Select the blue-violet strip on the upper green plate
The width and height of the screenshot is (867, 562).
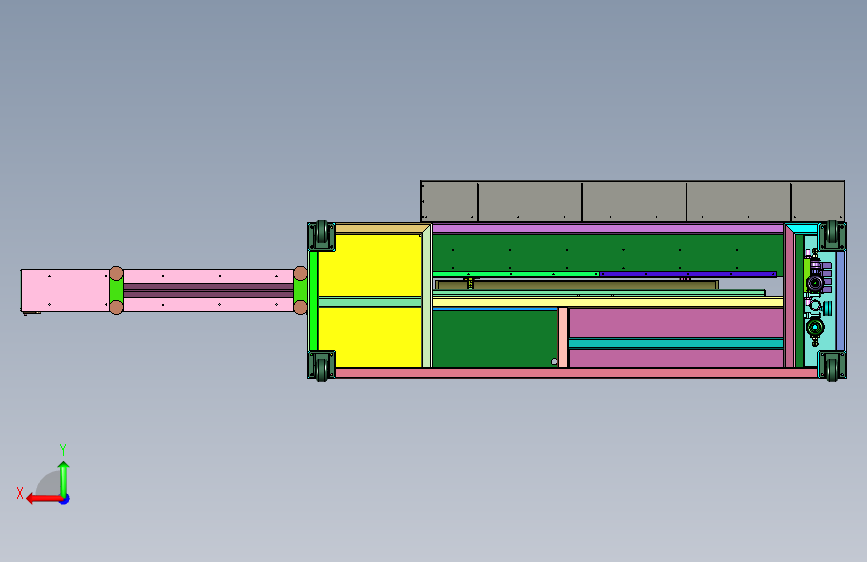[x=688, y=274]
